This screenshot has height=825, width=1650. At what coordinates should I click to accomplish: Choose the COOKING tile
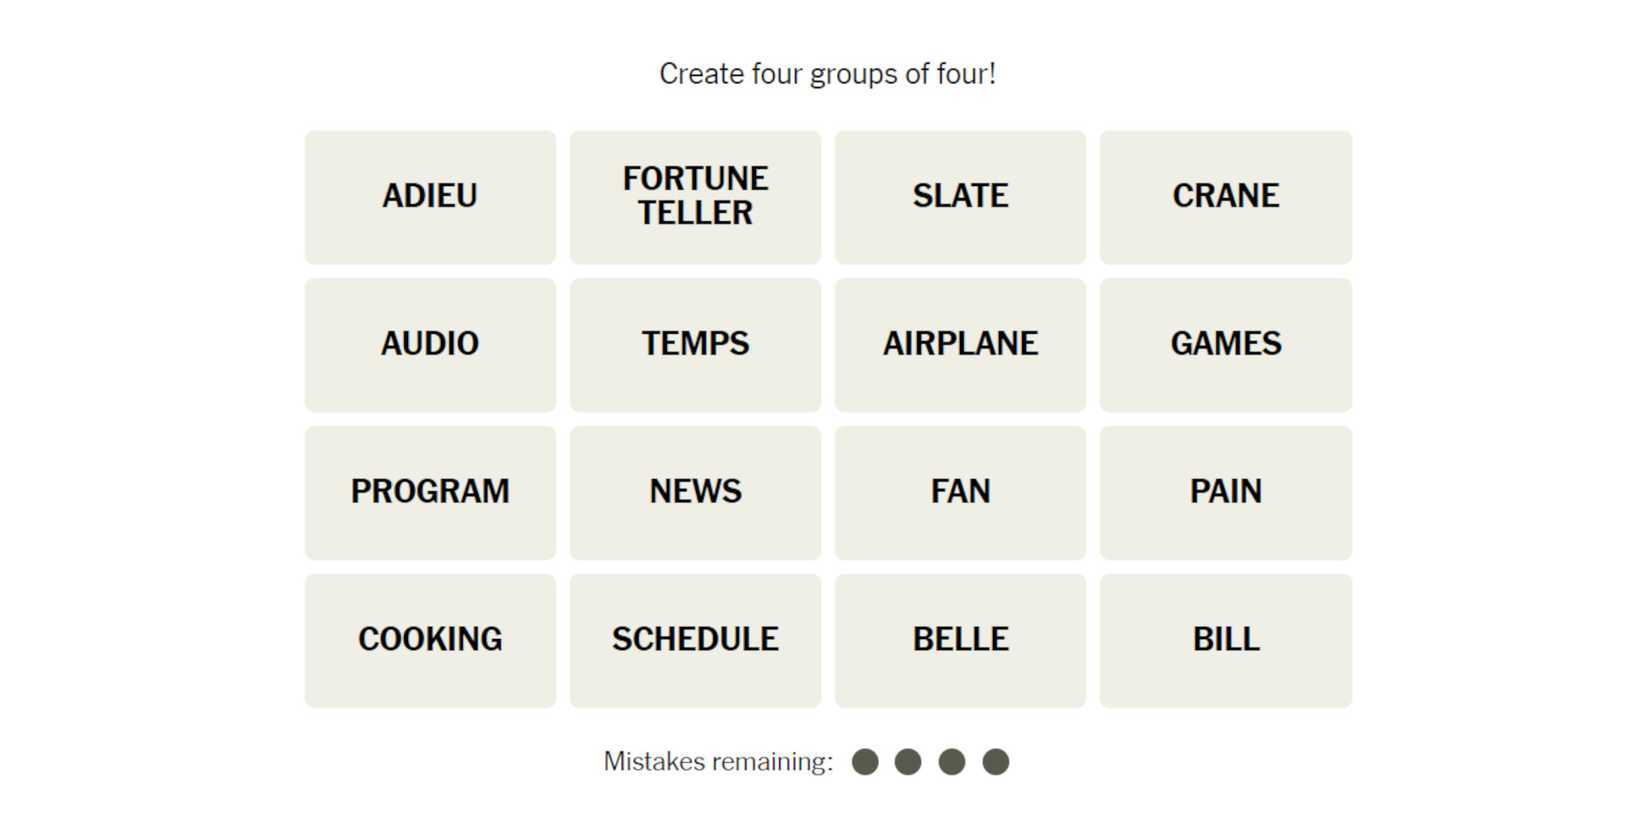pyautogui.click(x=430, y=641)
